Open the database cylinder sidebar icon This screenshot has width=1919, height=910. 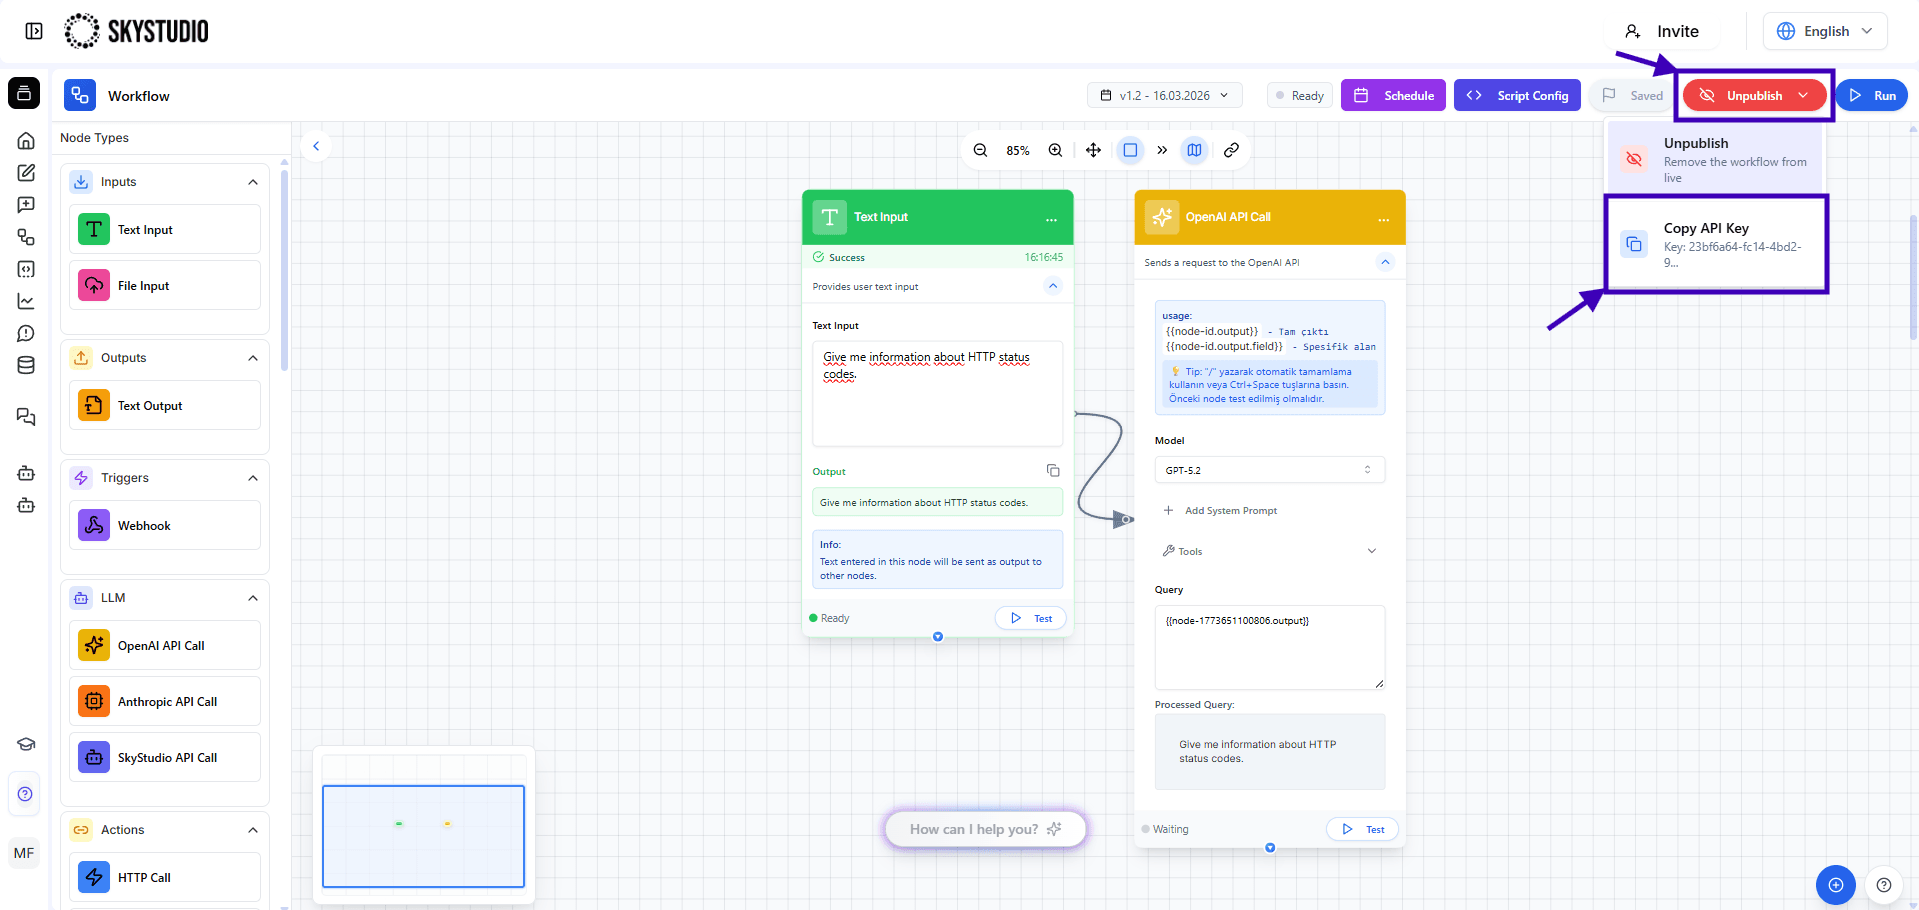tap(26, 365)
